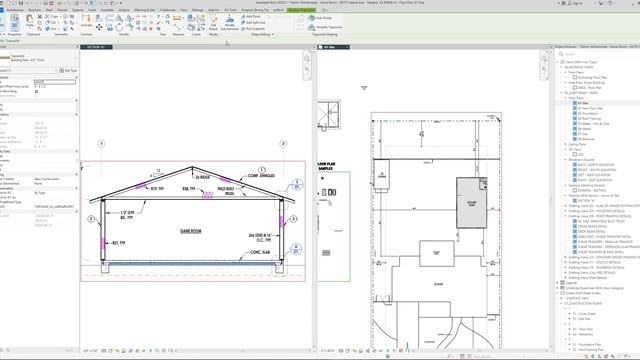The width and height of the screenshot is (640, 360).
Task: Click the COMP. SHINGLES annotation text
Action: 261,176
